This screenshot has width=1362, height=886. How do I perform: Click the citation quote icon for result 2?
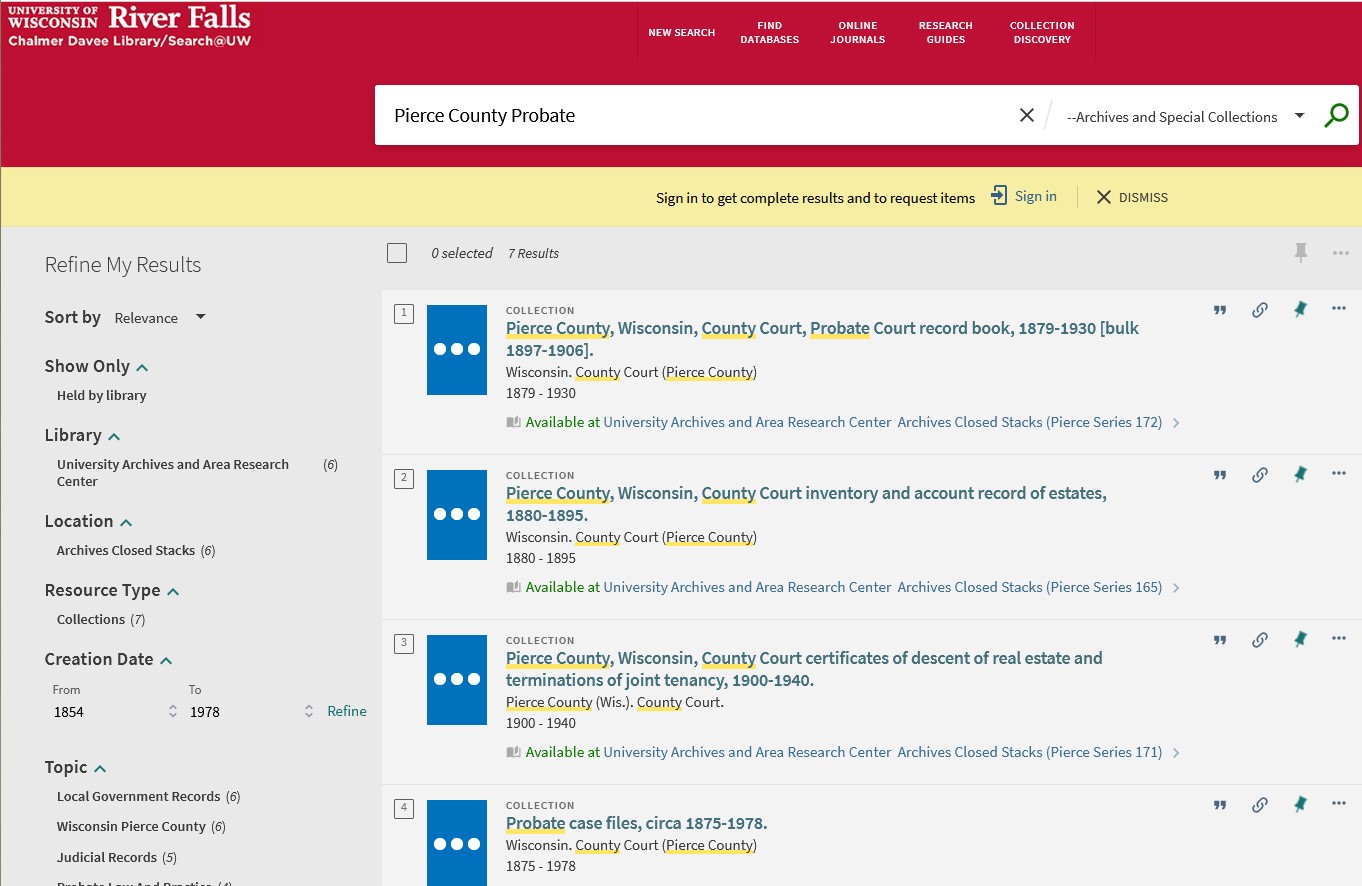1220,475
